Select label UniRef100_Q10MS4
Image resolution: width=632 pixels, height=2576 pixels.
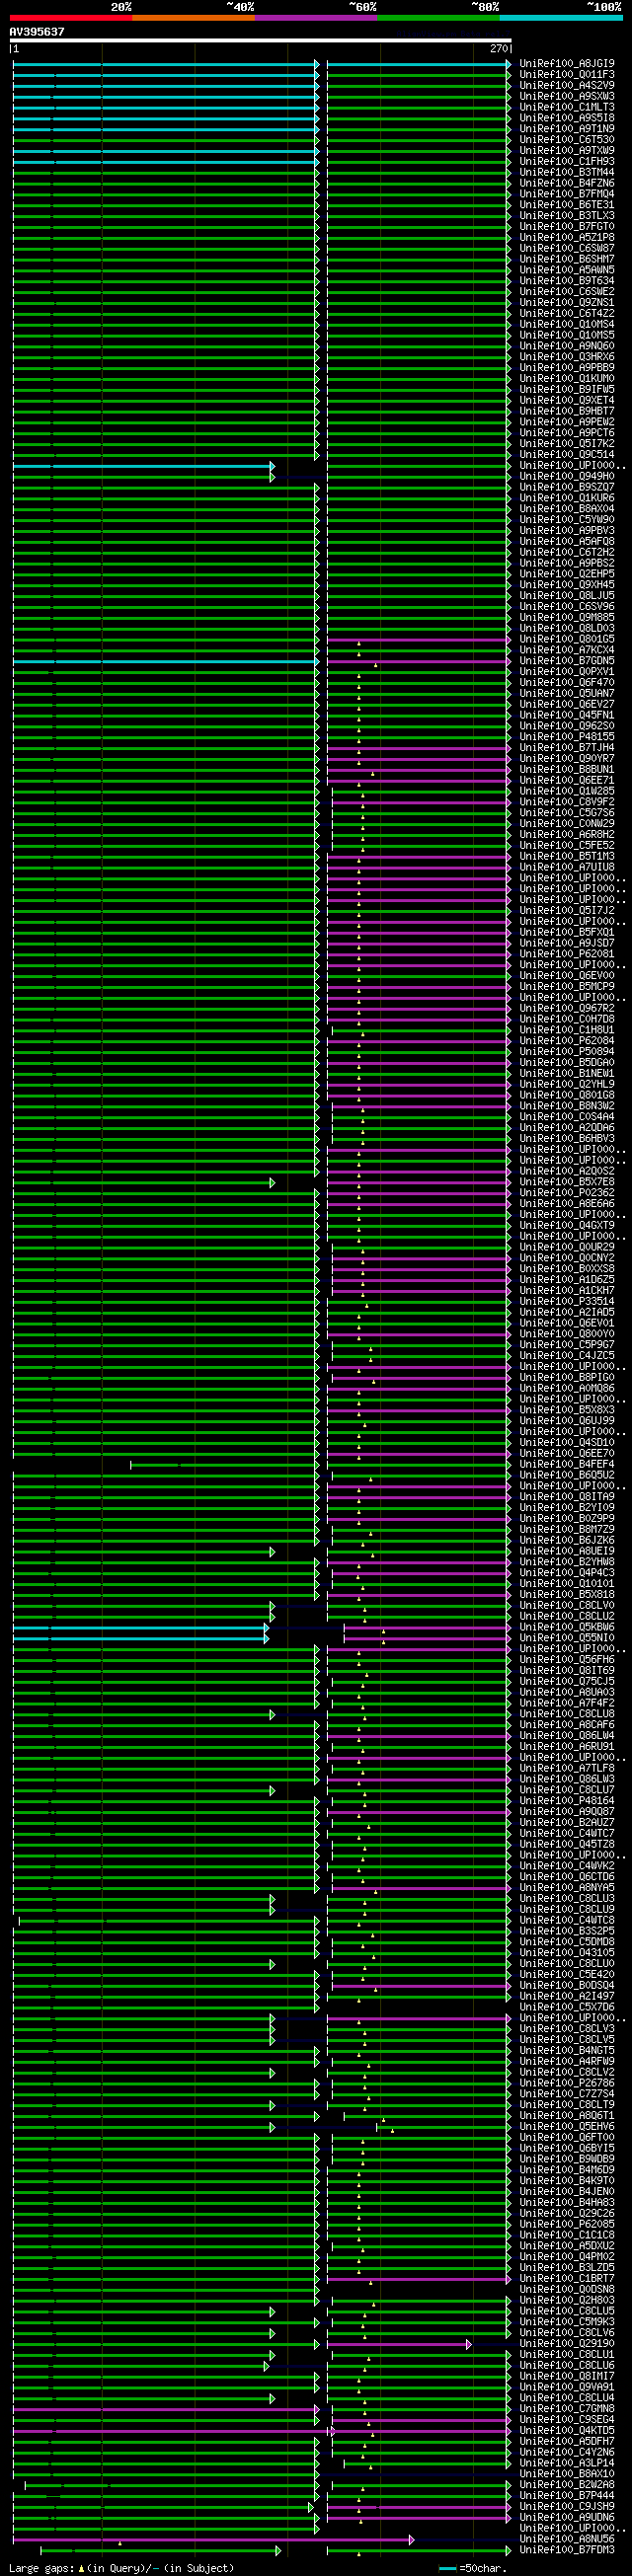(567, 324)
